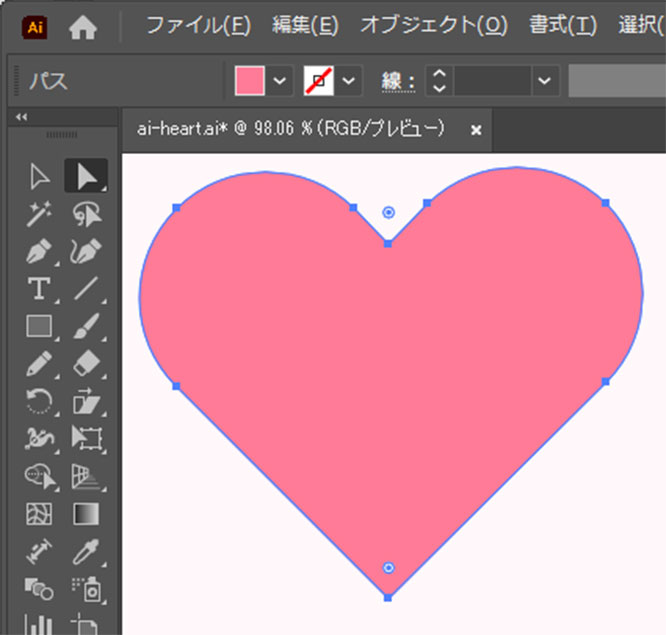The height and width of the screenshot is (635, 666).
Task: Select the Selection tool arrow
Action: click(x=39, y=177)
